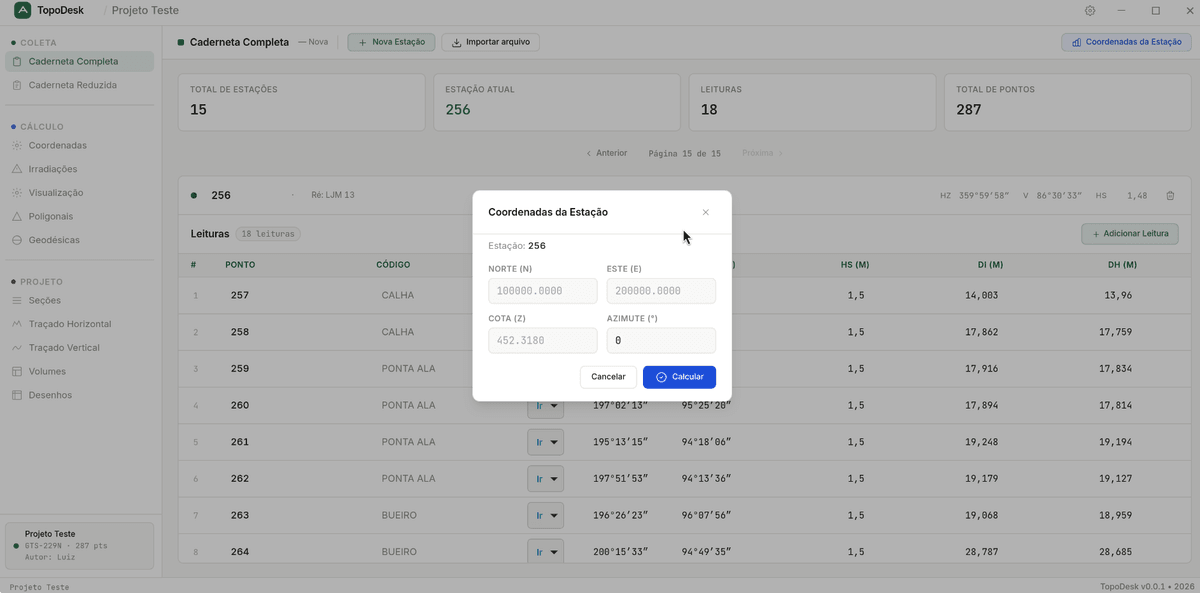This screenshot has height=593, width=1200.
Task: Click the Nova Estação button
Action: (391, 43)
